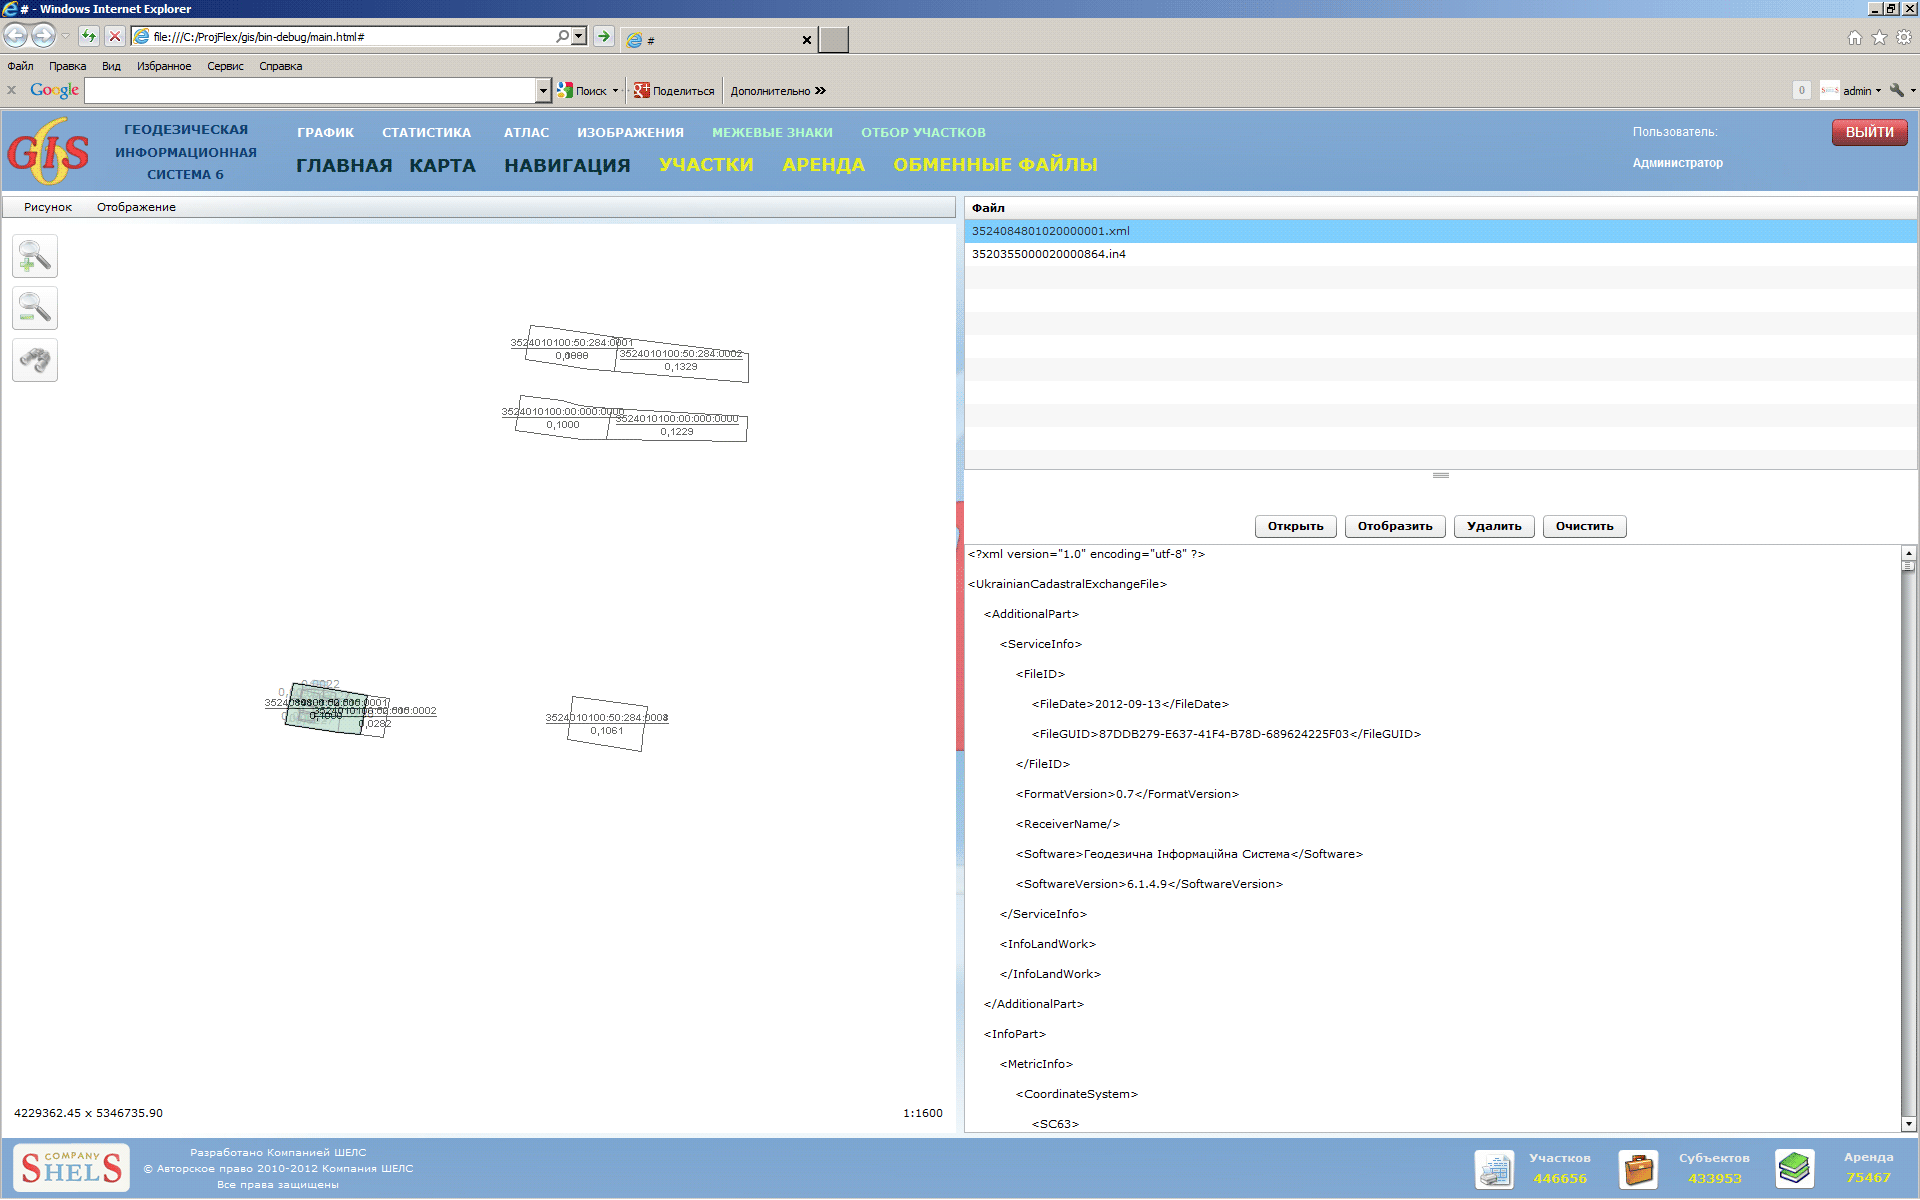Click the zoom out magnifier tool
The image size is (1920, 1200).
pos(35,309)
